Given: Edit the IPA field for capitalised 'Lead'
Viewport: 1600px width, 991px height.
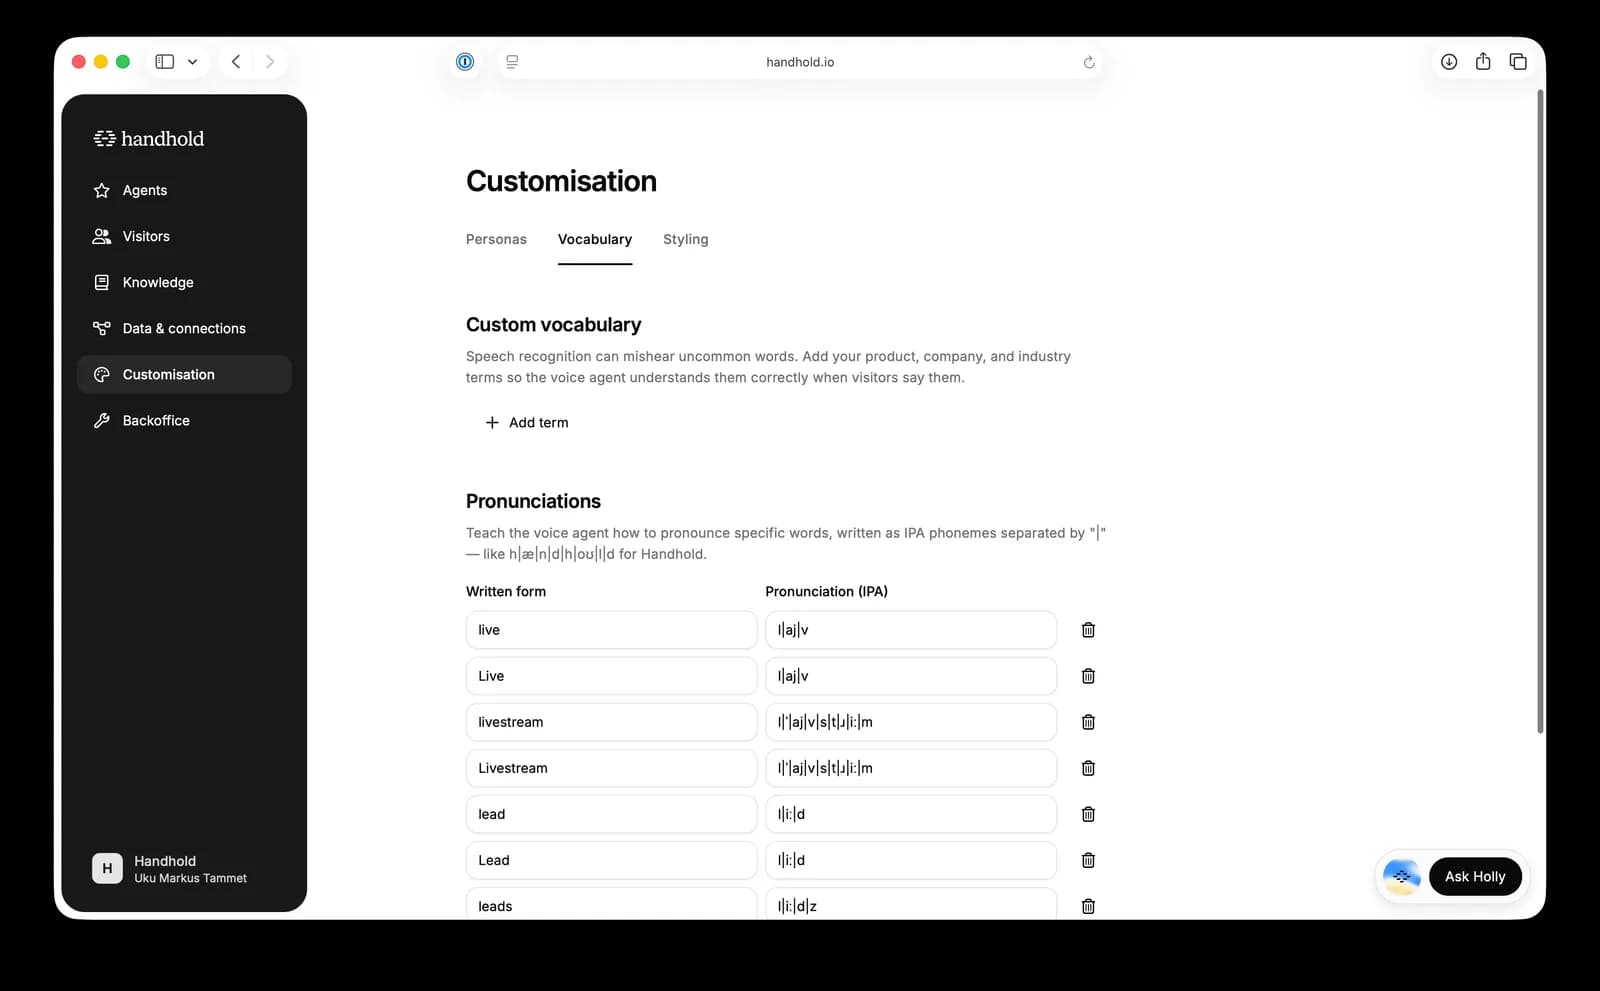Looking at the screenshot, I should pyautogui.click(x=911, y=860).
